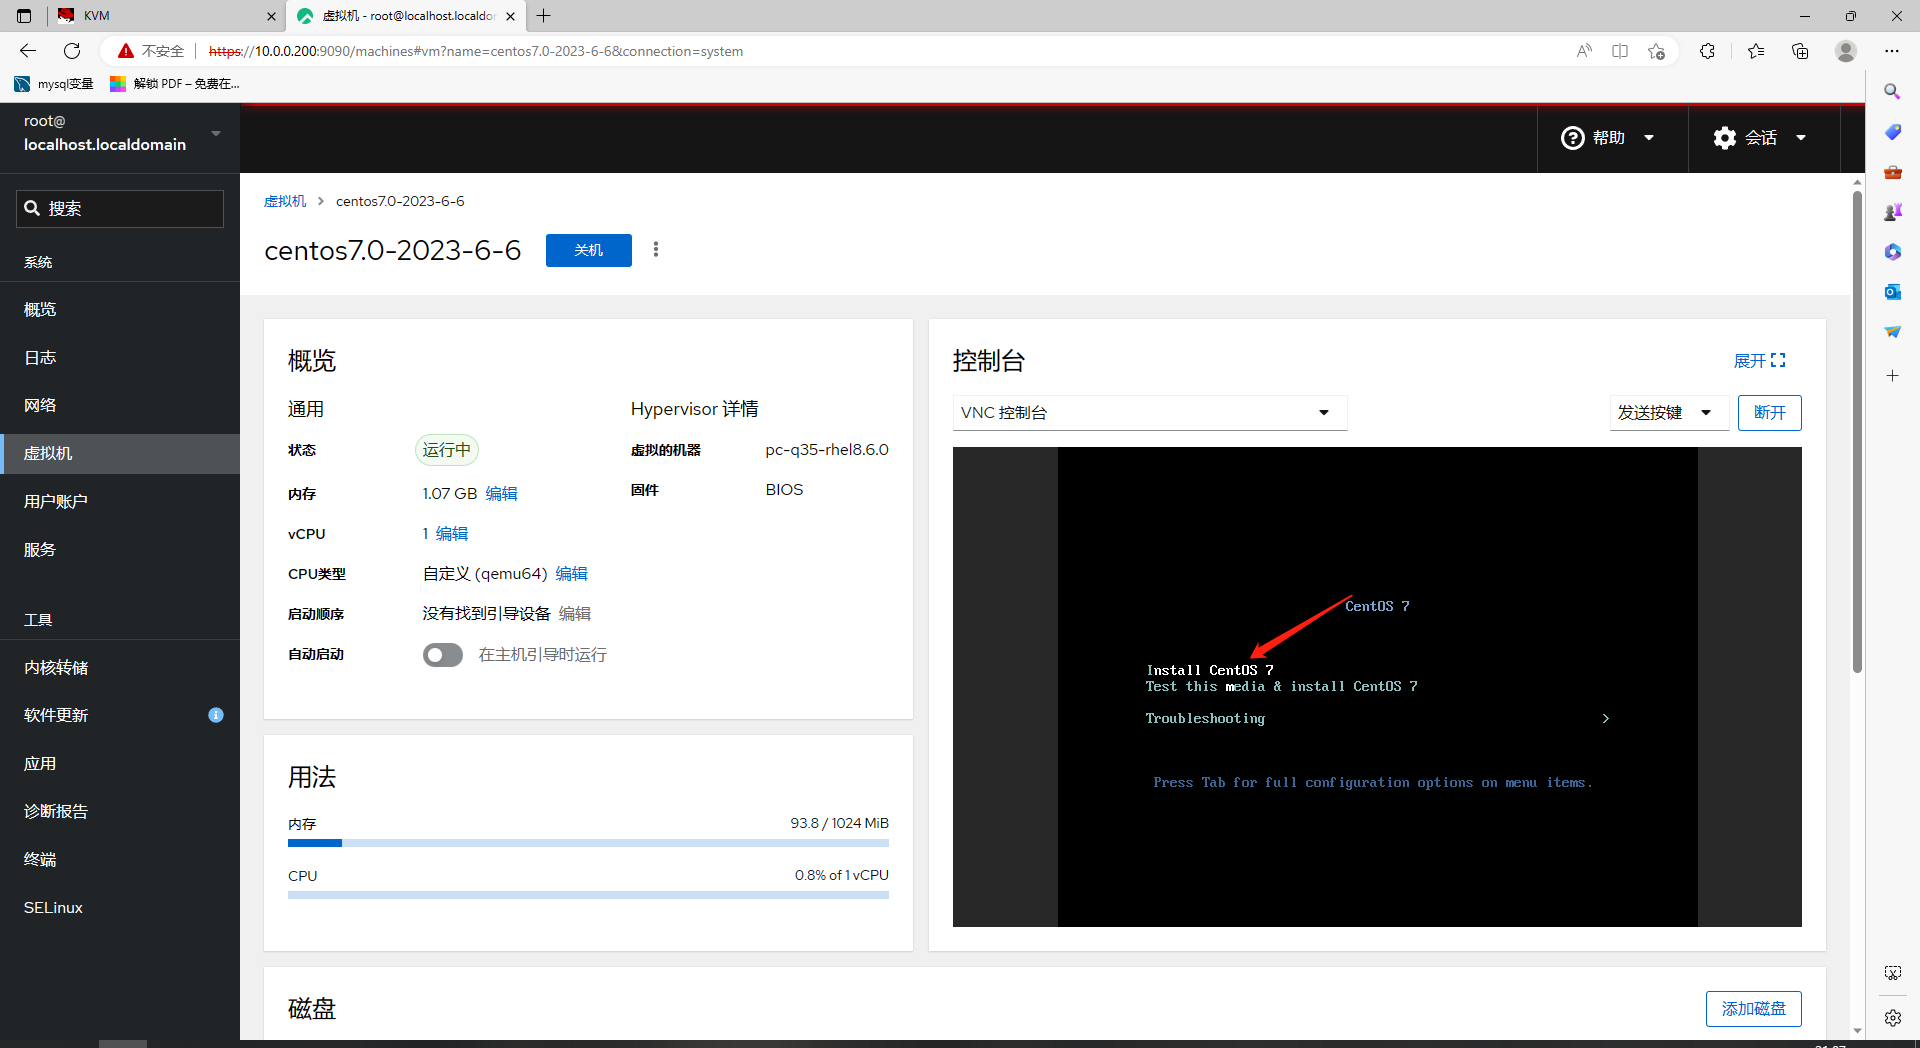Click the 关机 shutdown button
The height and width of the screenshot is (1048, 1920).
tap(588, 250)
